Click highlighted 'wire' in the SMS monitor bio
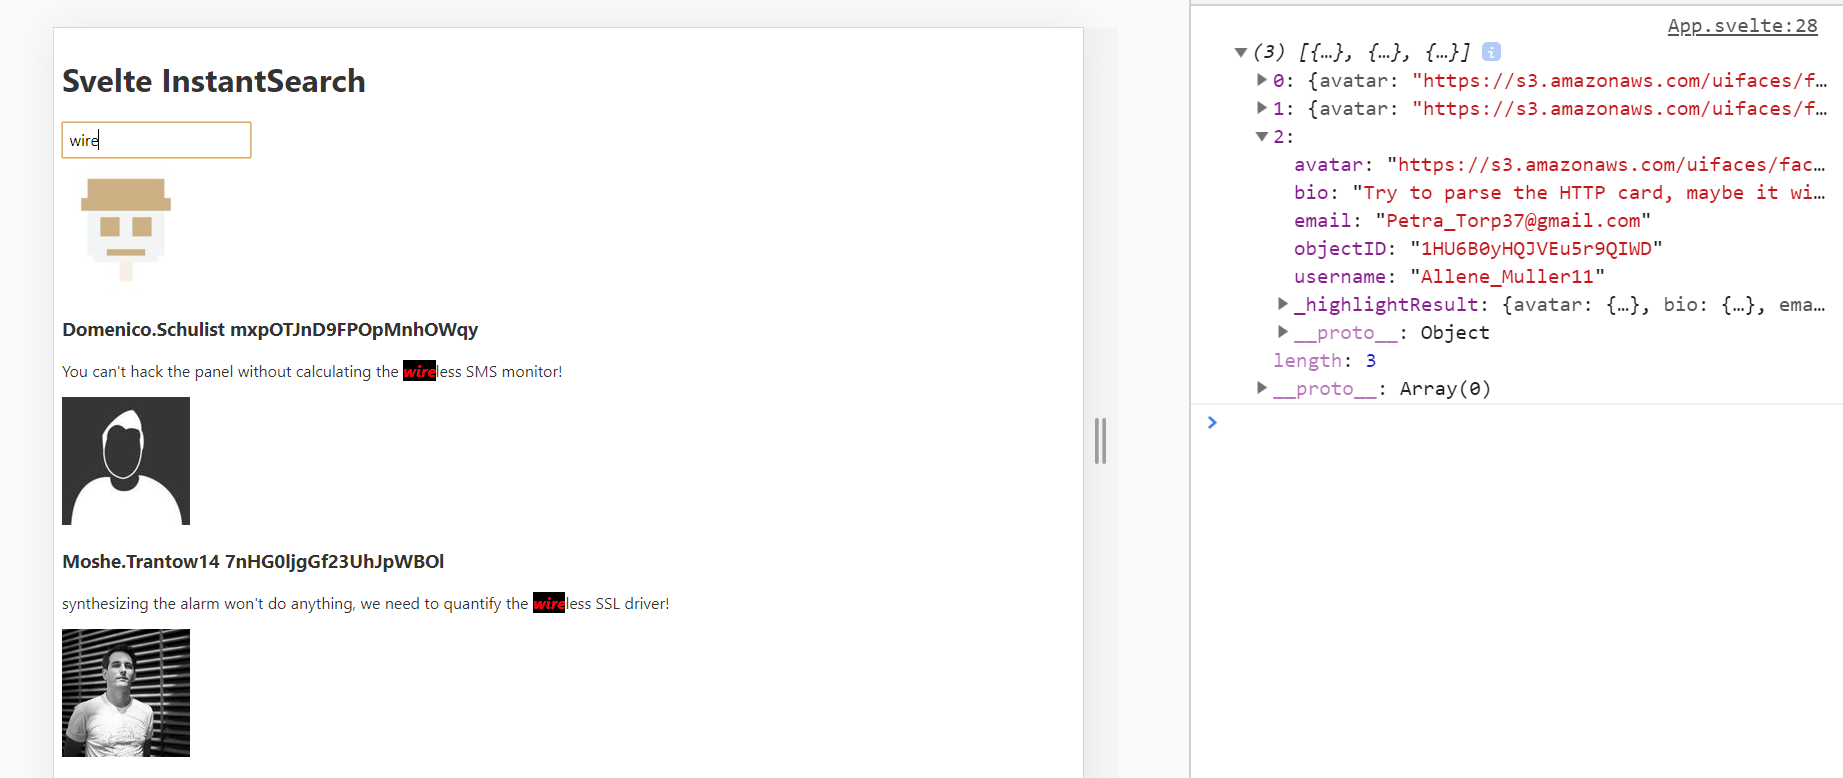The image size is (1843, 778). (419, 372)
